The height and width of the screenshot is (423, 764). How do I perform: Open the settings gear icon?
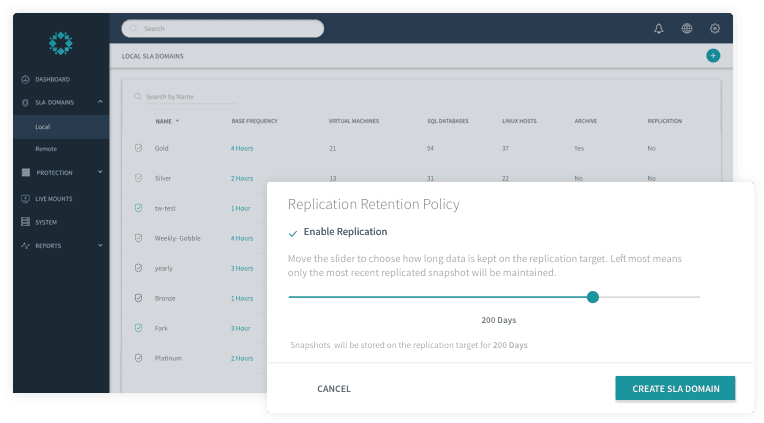click(x=715, y=29)
